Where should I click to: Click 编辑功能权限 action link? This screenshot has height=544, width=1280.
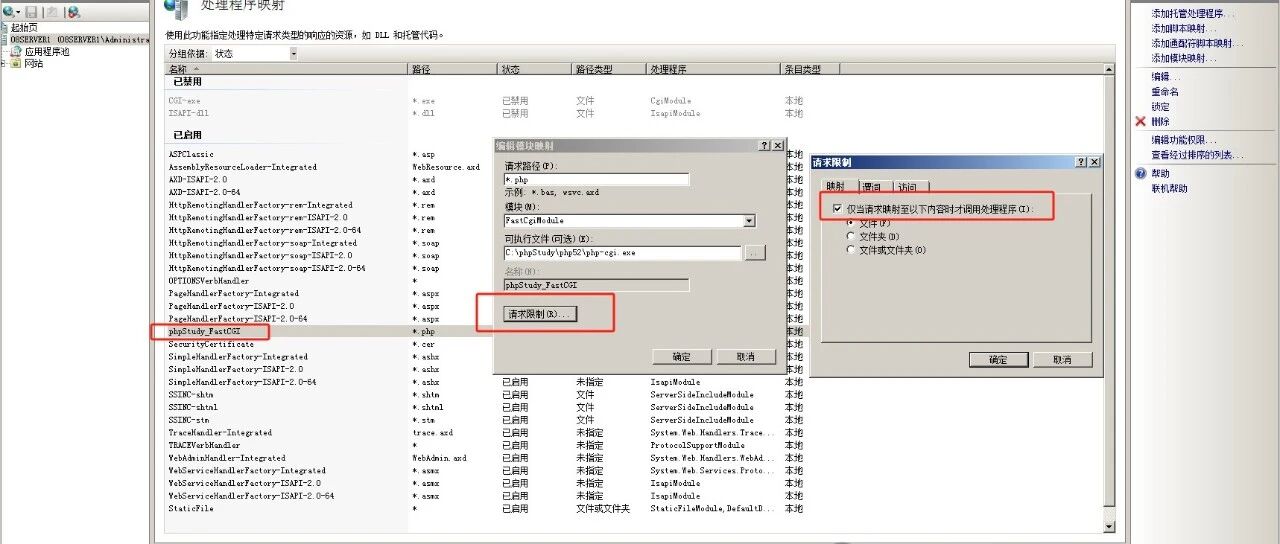1184,140
